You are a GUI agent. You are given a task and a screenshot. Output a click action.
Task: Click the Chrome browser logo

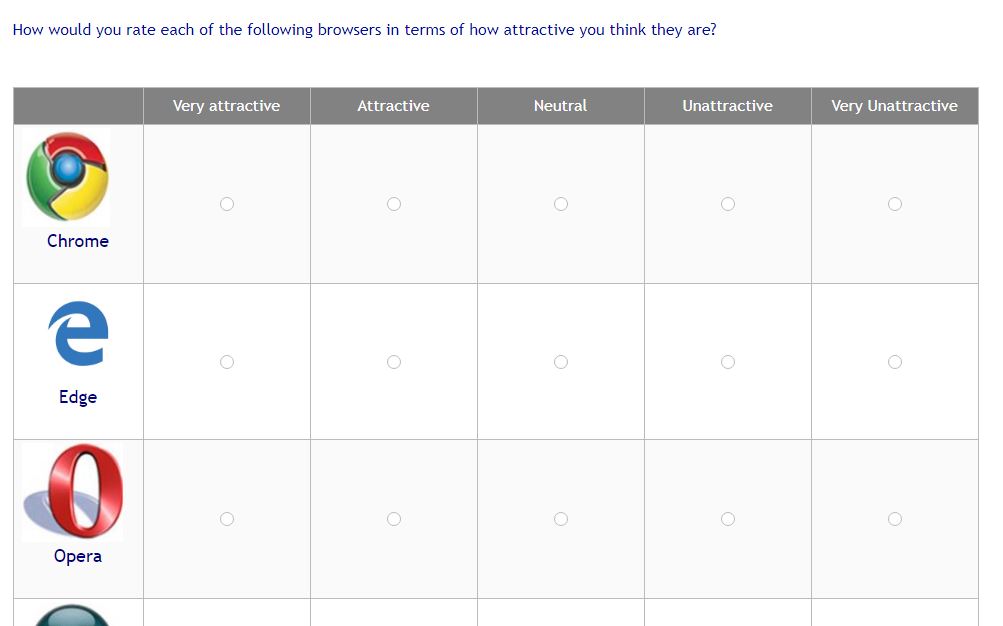coord(67,176)
